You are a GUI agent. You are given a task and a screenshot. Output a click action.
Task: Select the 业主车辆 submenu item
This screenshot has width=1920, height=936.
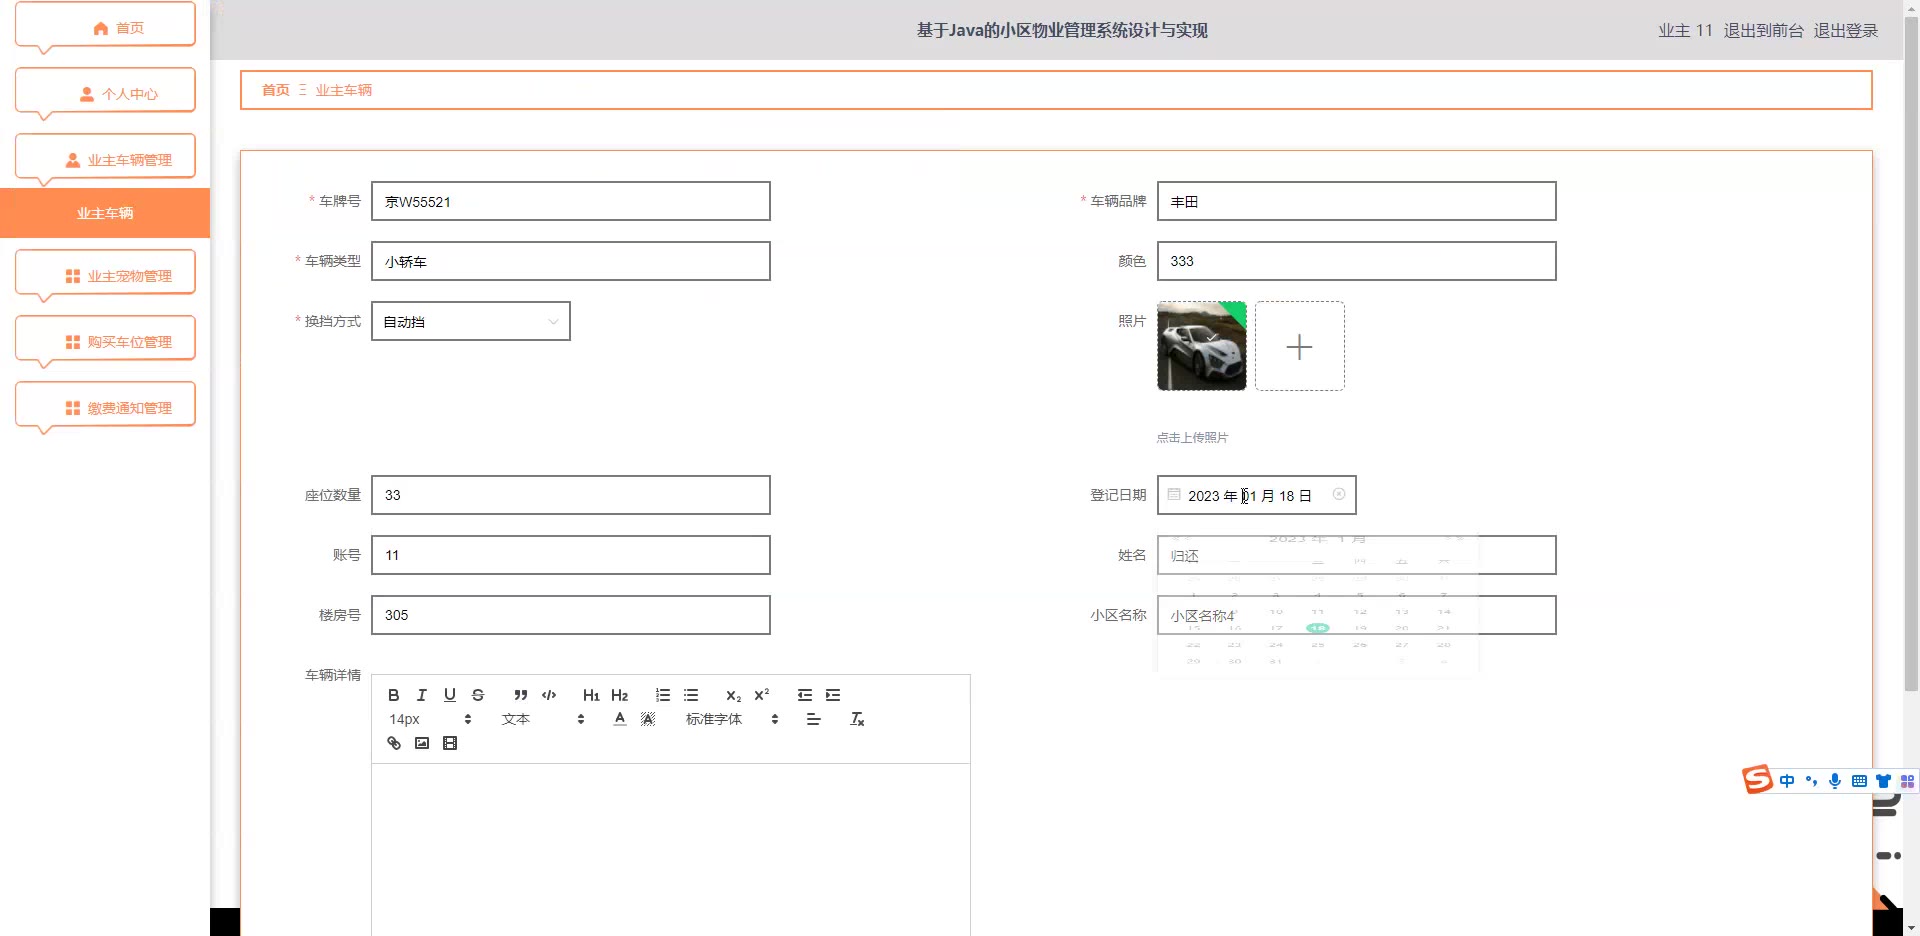[105, 213]
